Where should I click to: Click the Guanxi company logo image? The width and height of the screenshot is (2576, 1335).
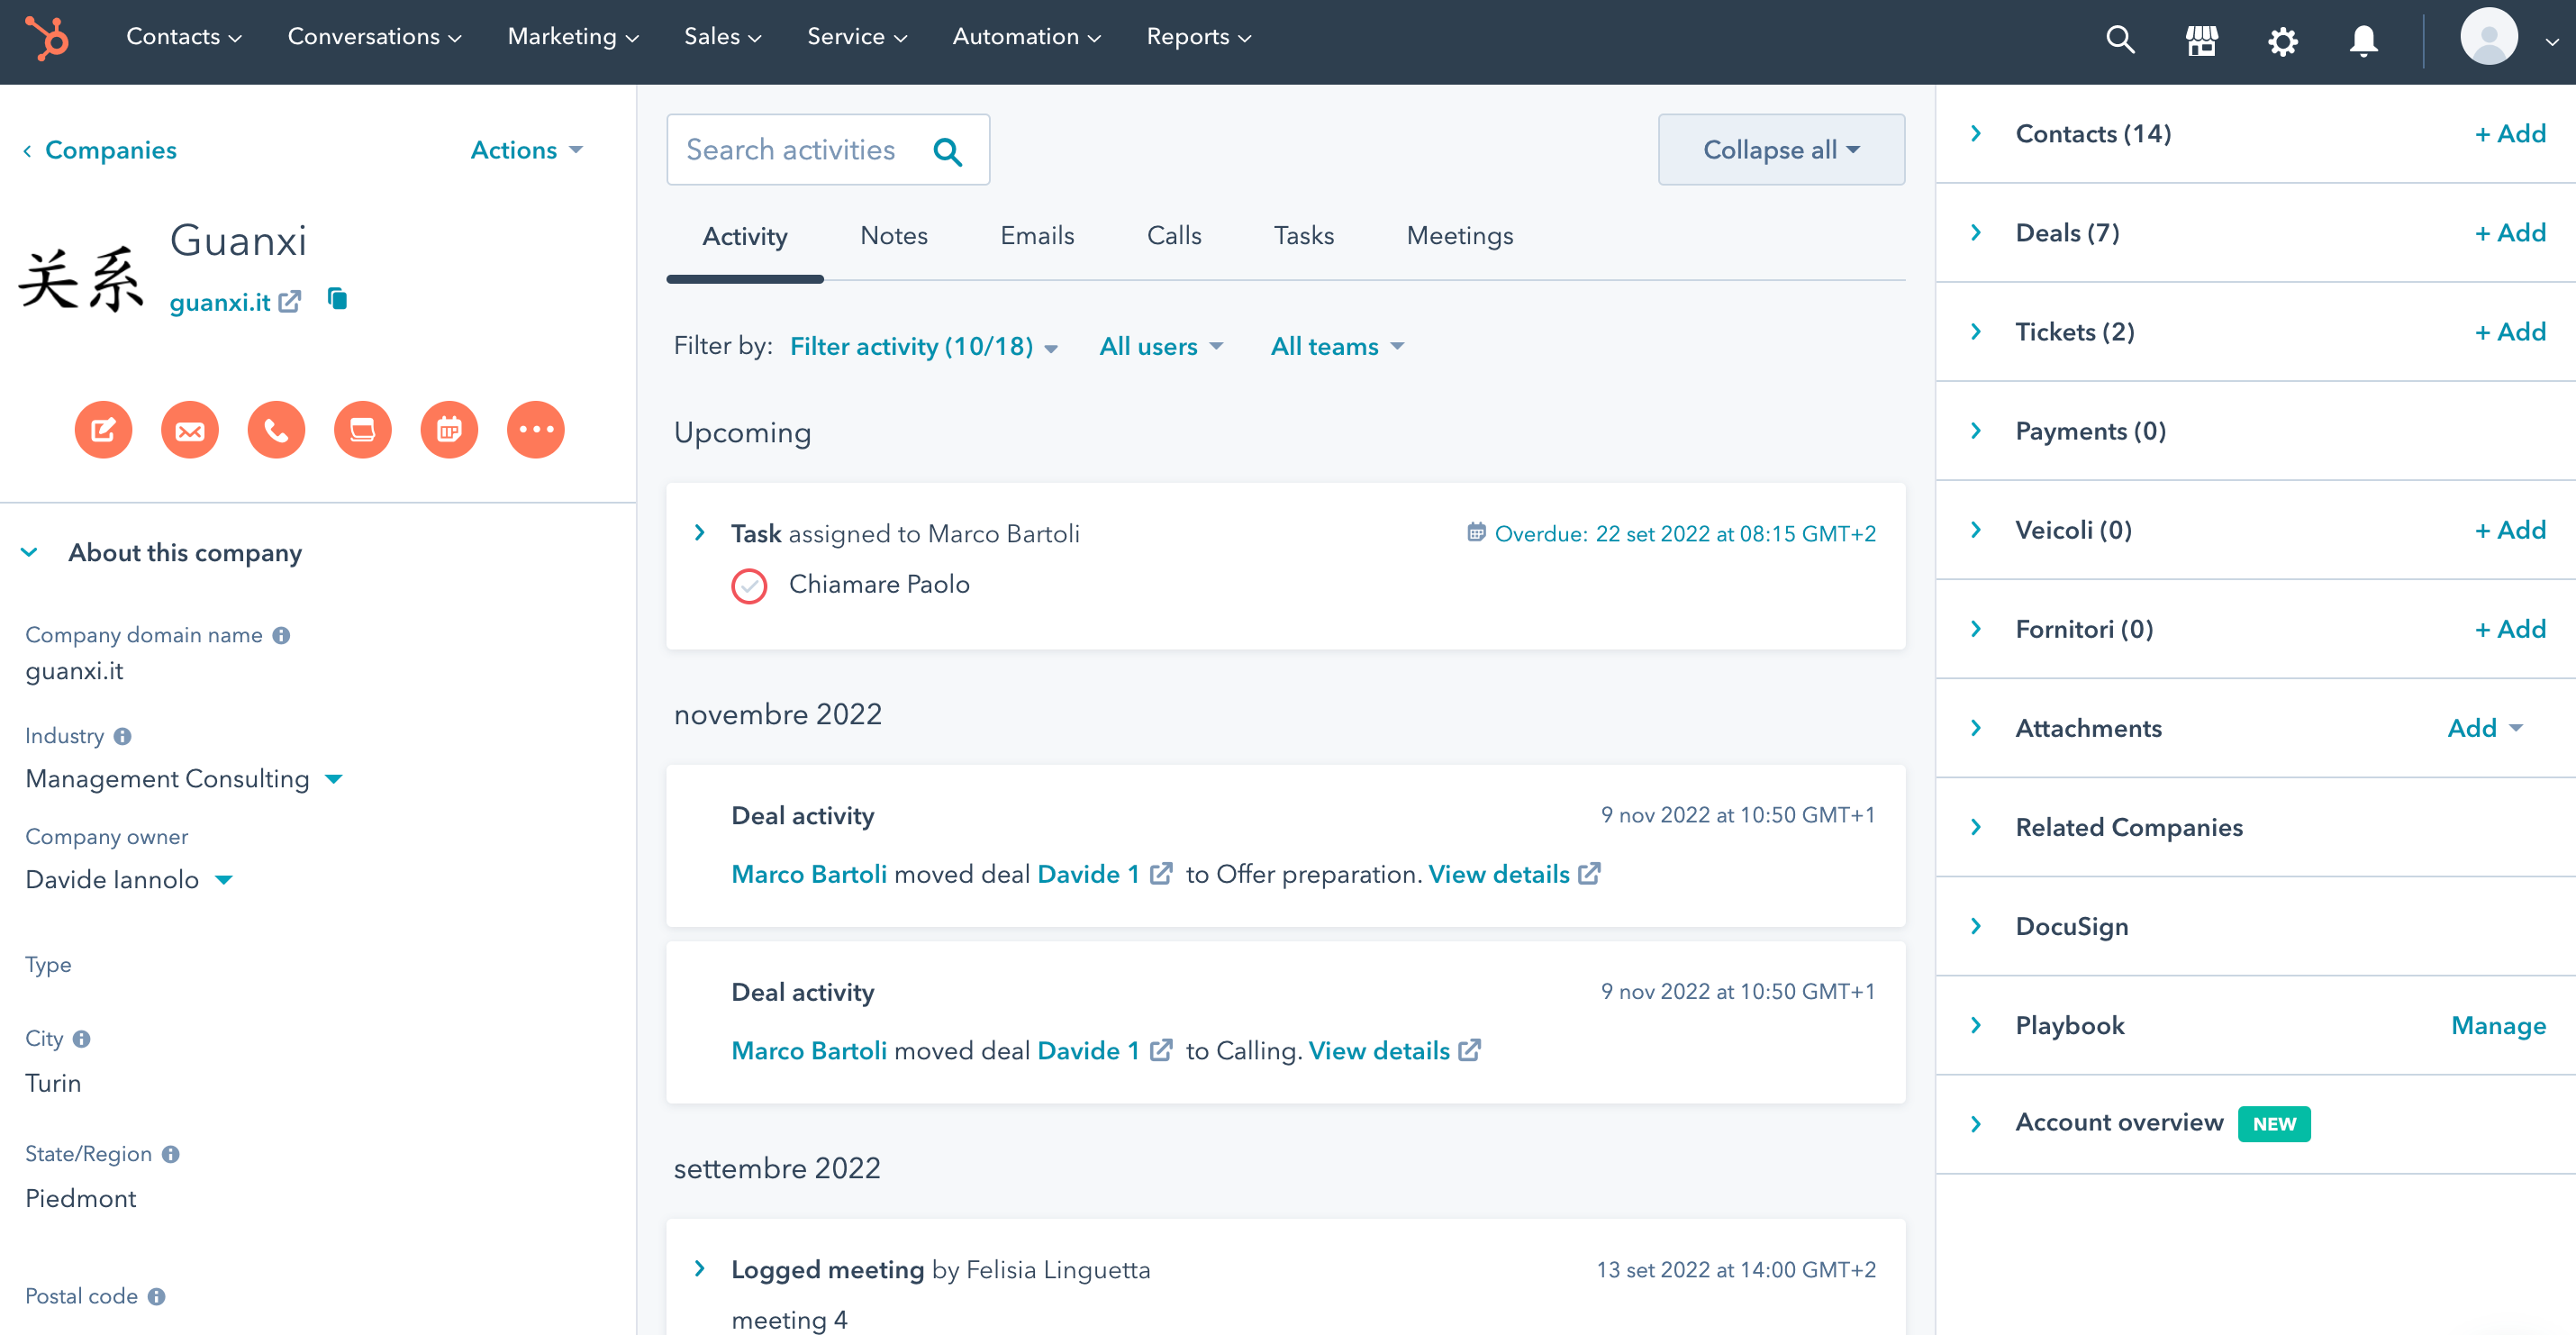coord(82,279)
